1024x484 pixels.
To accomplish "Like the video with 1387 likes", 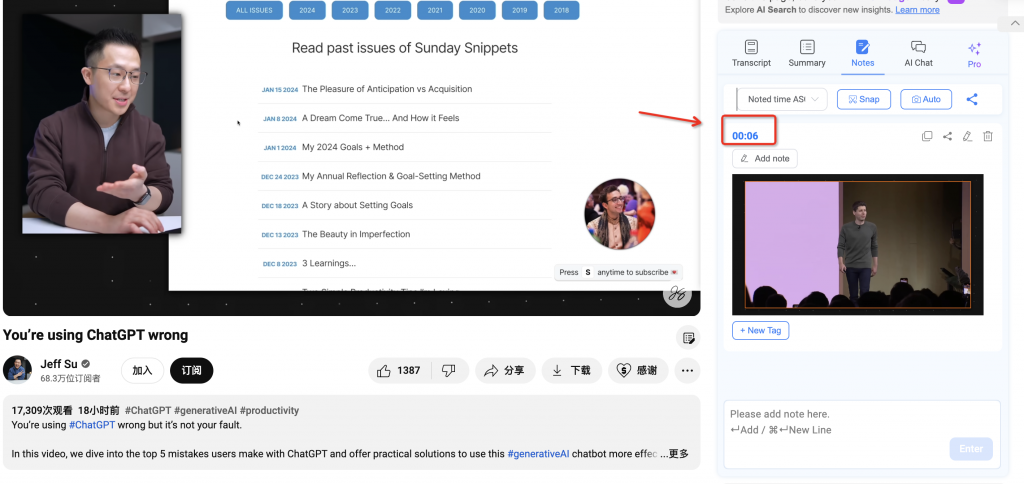I will pos(399,370).
